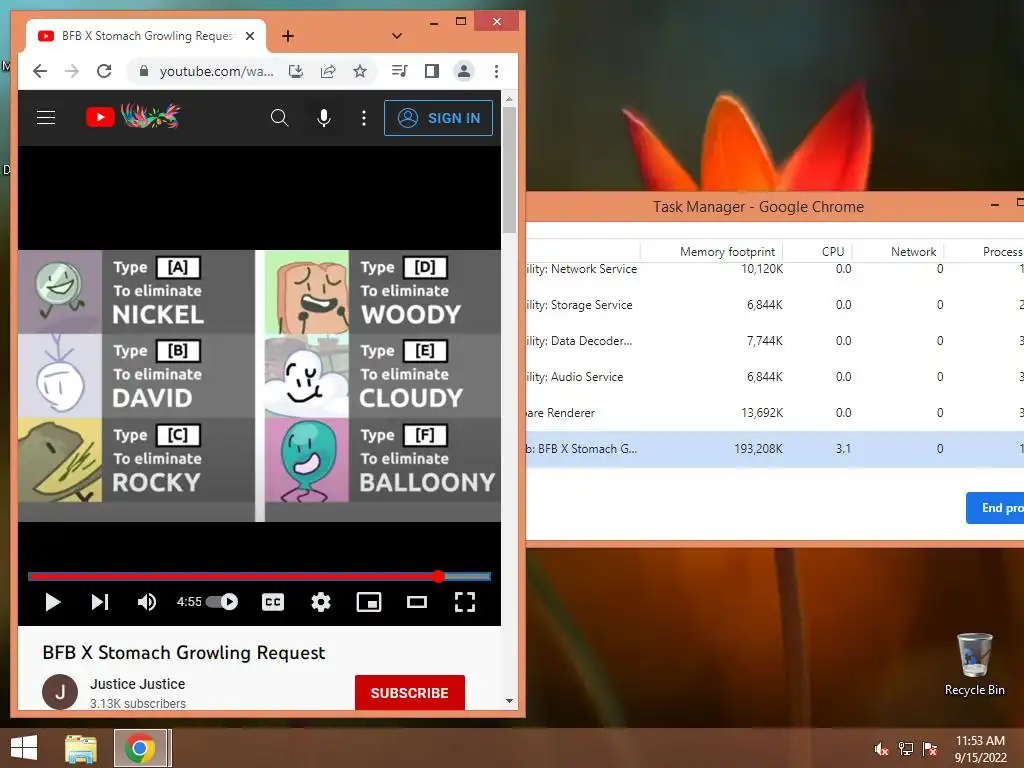The image size is (1024, 768).
Task: Click the SUBSCRIBE button
Action: [409, 693]
